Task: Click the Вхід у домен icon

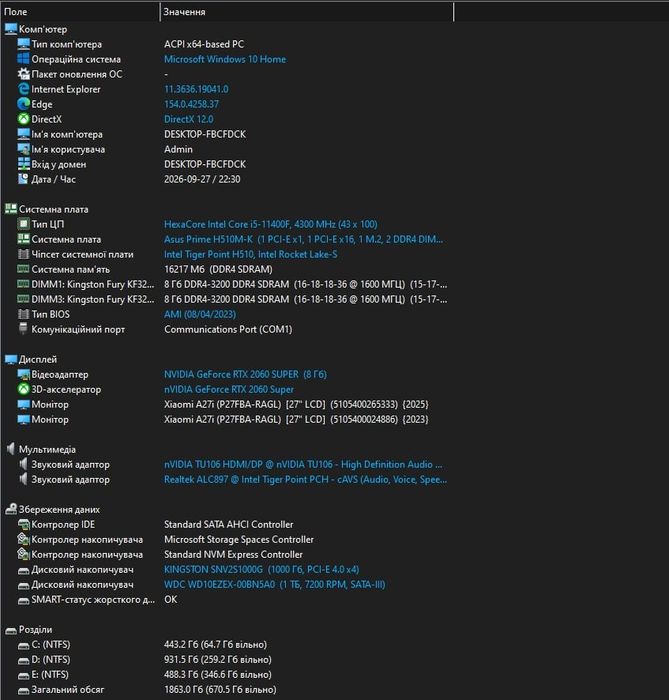Action: click(23, 164)
